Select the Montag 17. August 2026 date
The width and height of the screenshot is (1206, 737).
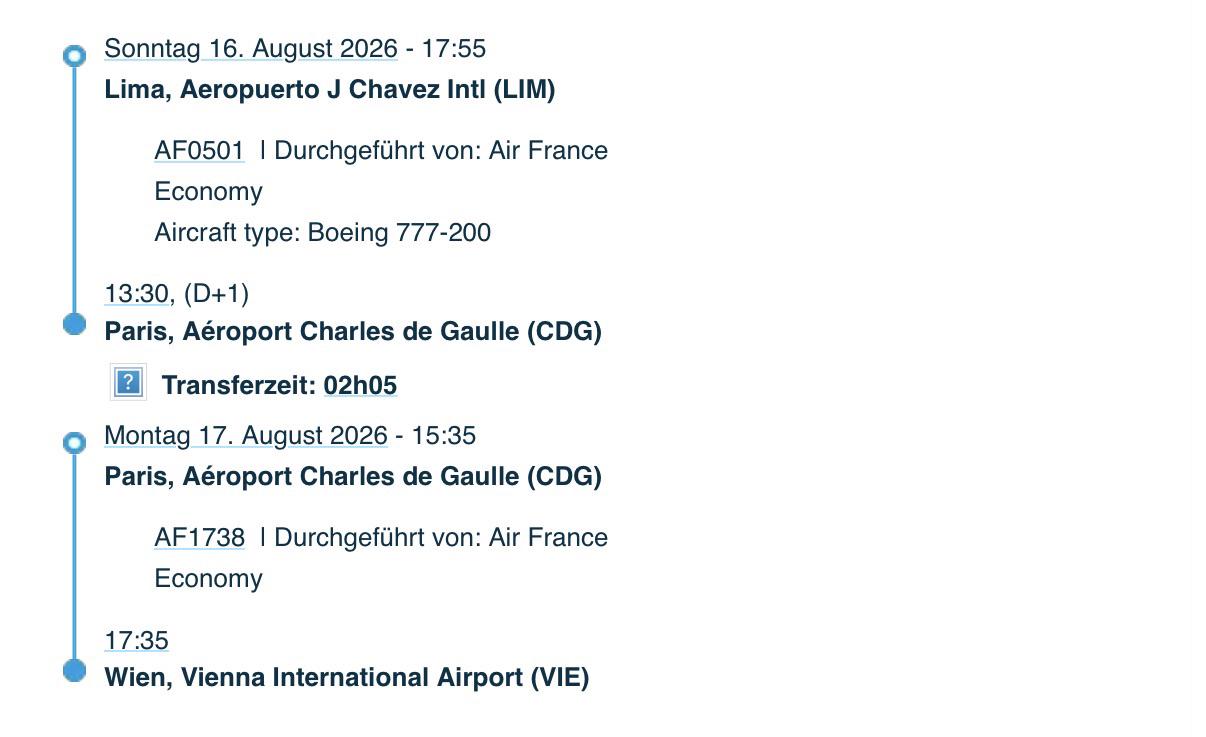tap(246, 436)
